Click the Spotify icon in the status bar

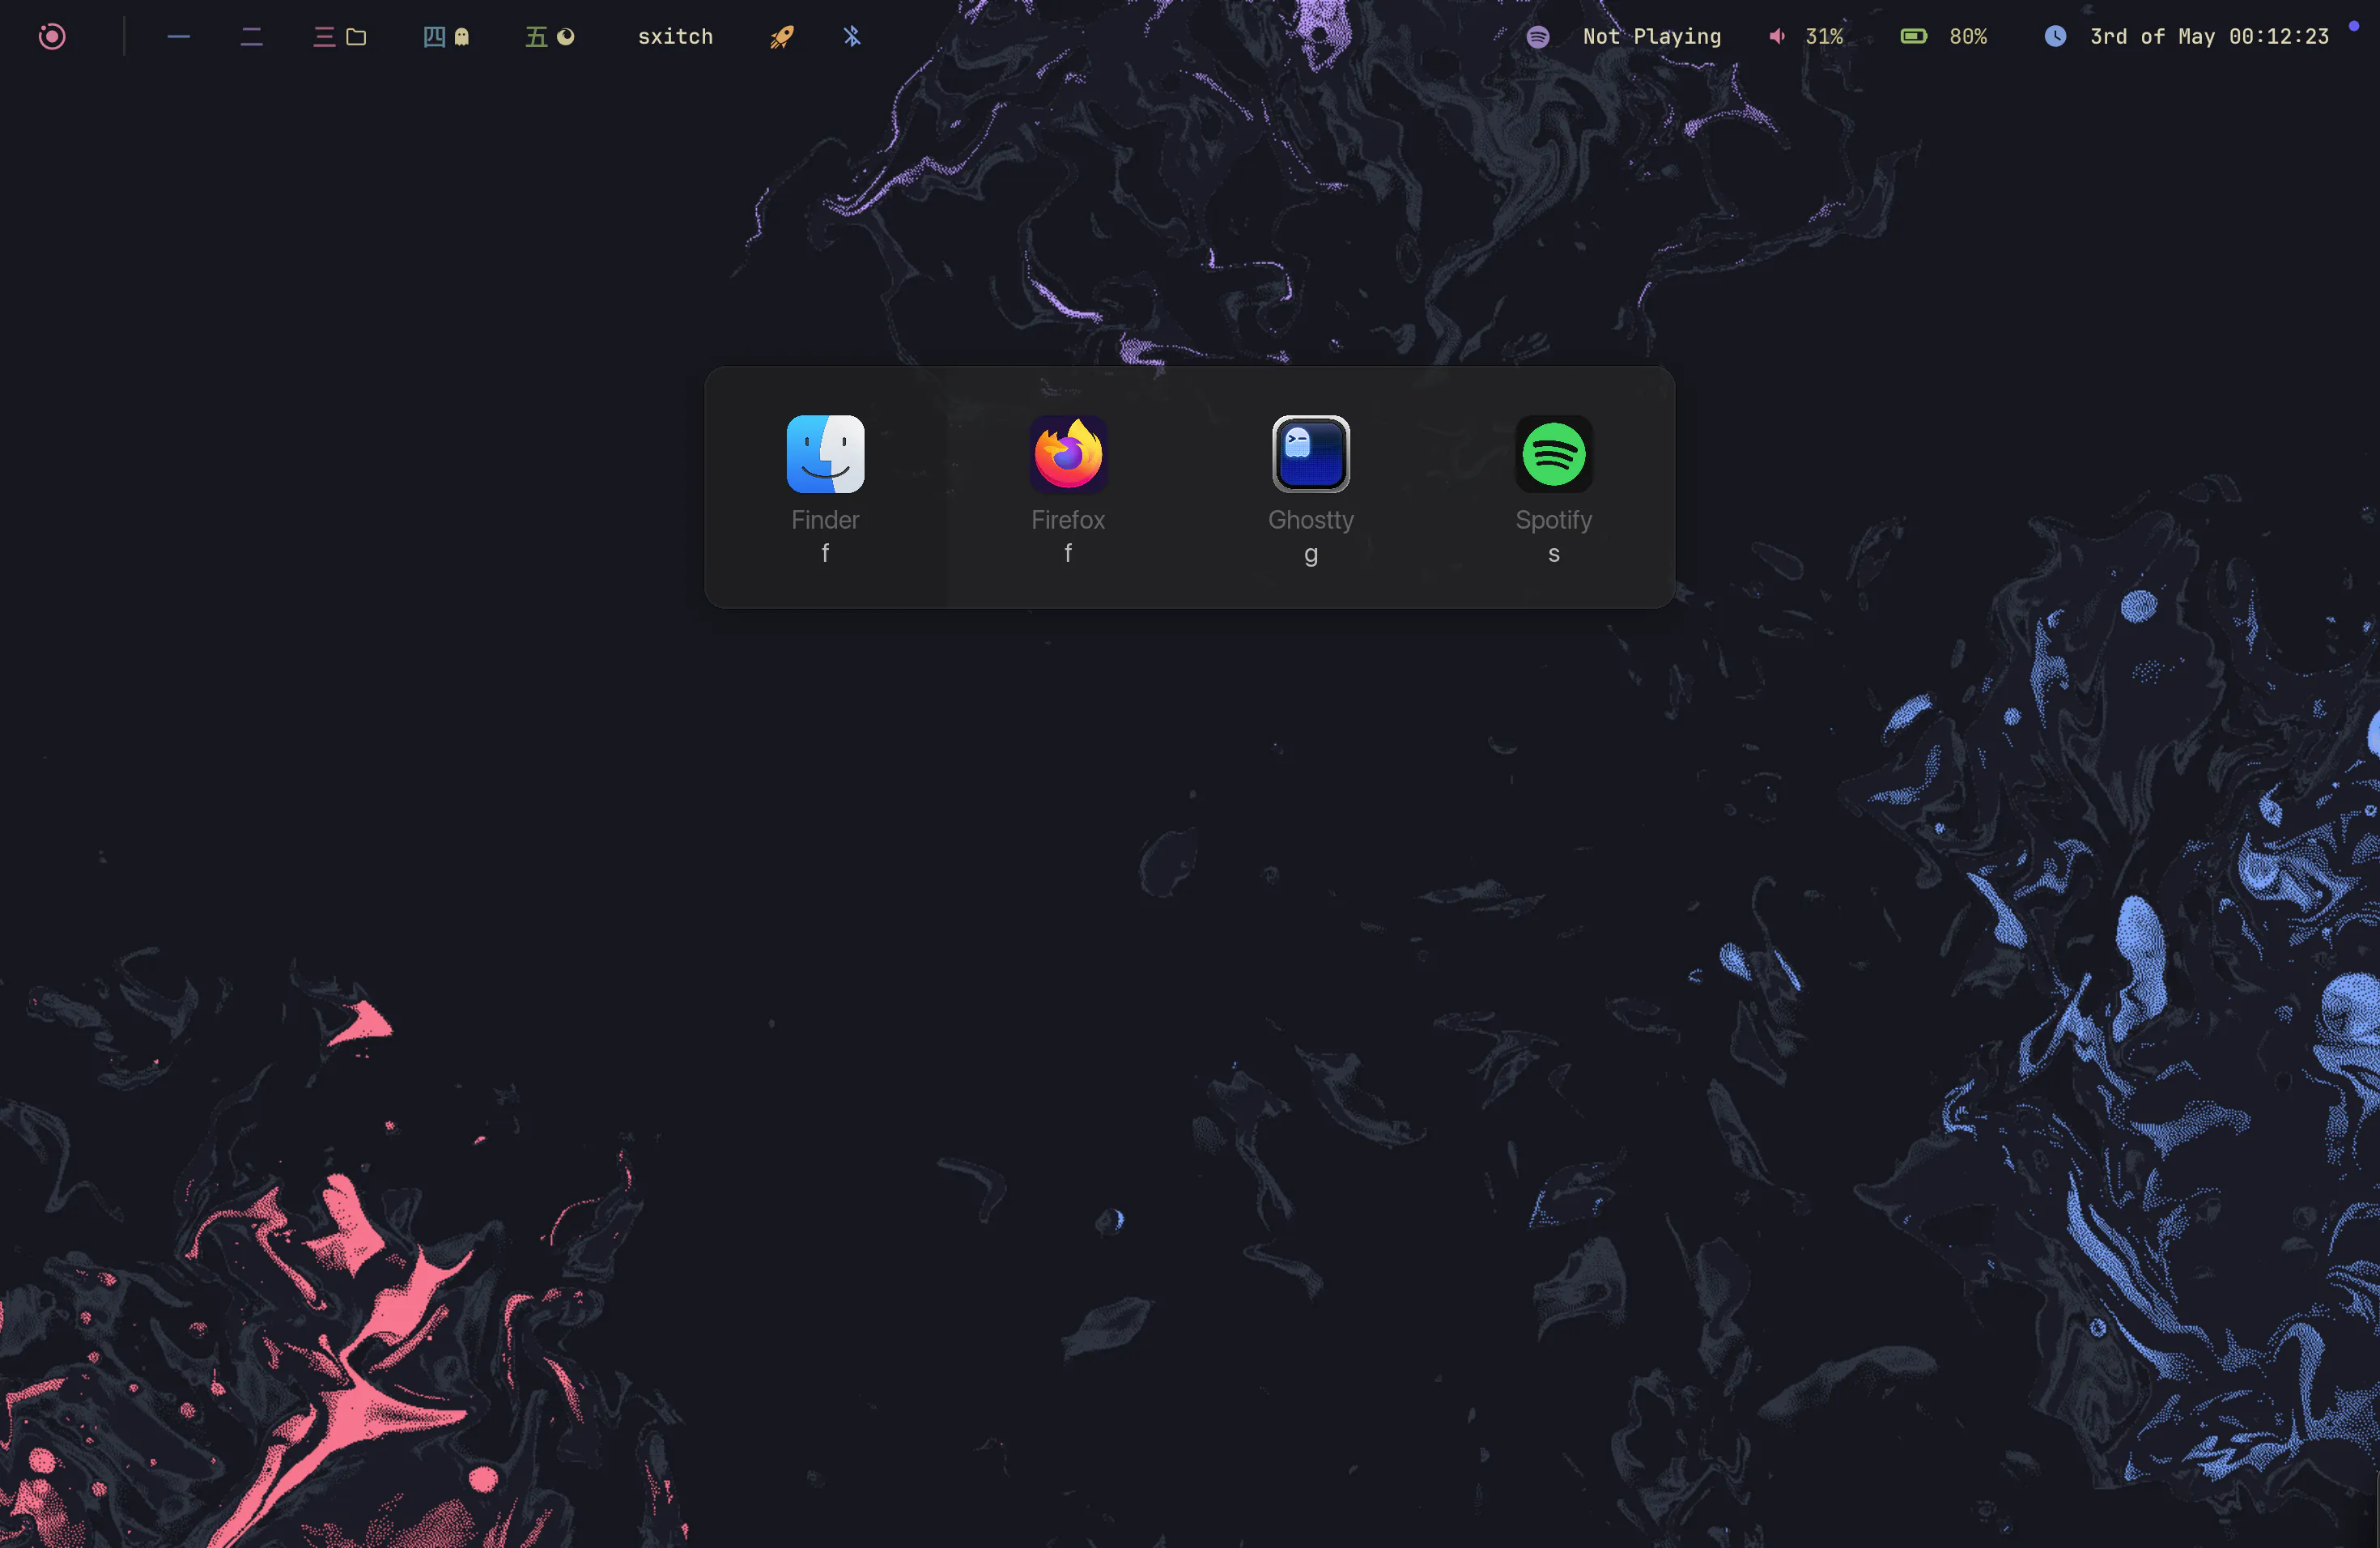tap(1538, 37)
